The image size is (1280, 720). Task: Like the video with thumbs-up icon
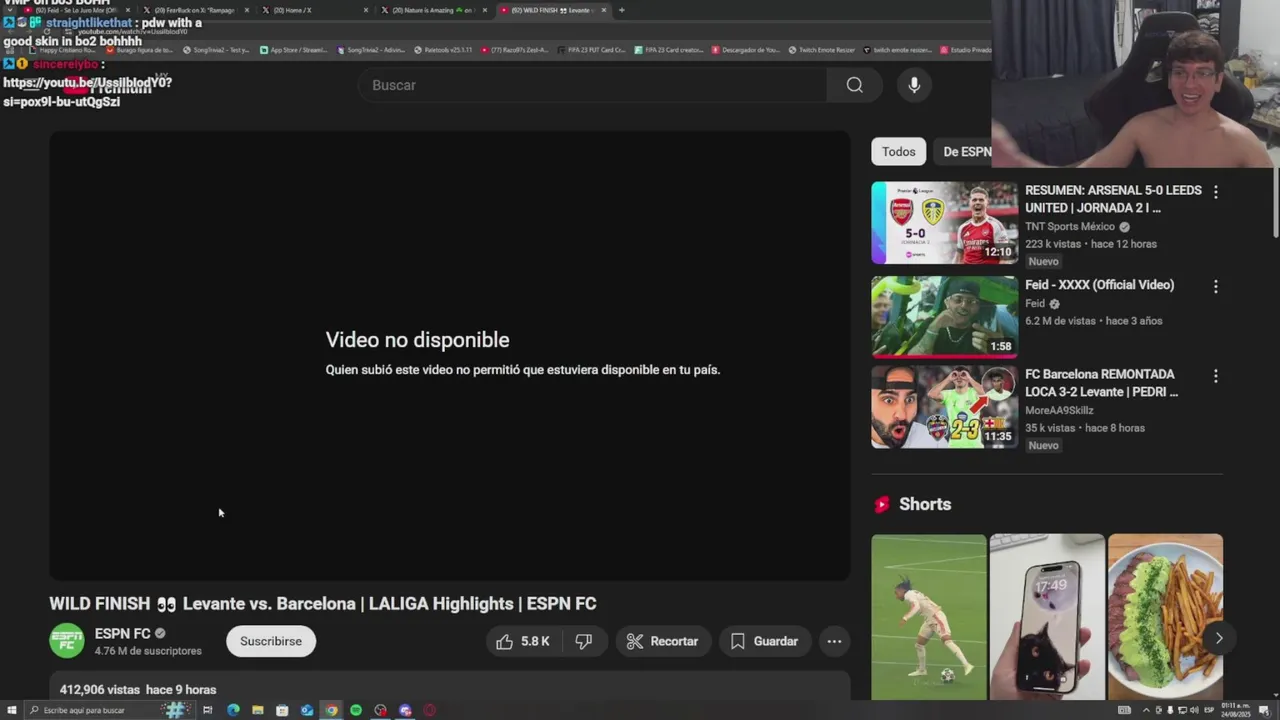coord(524,641)
